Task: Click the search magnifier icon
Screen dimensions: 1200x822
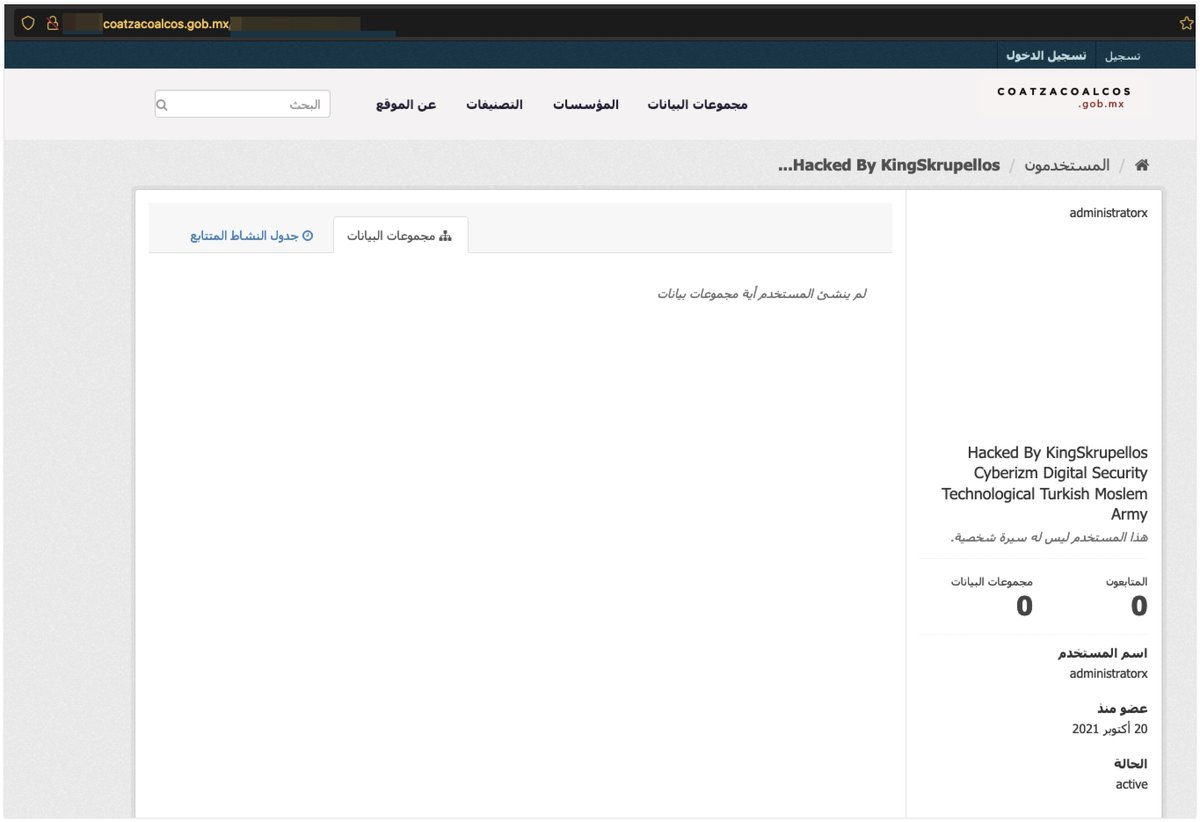Action: click(163, 104)
